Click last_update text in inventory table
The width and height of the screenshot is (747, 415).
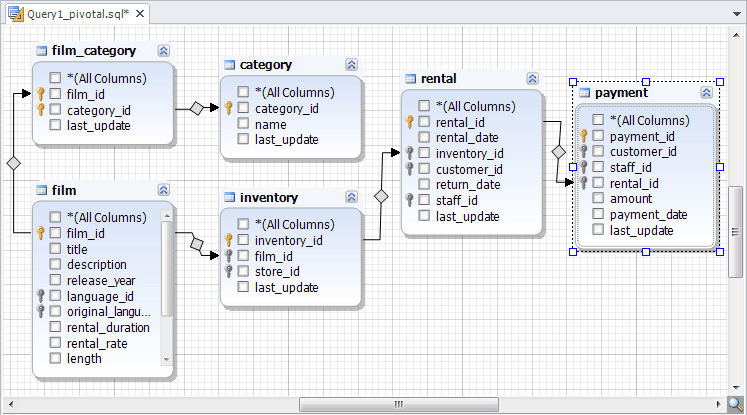286,287
